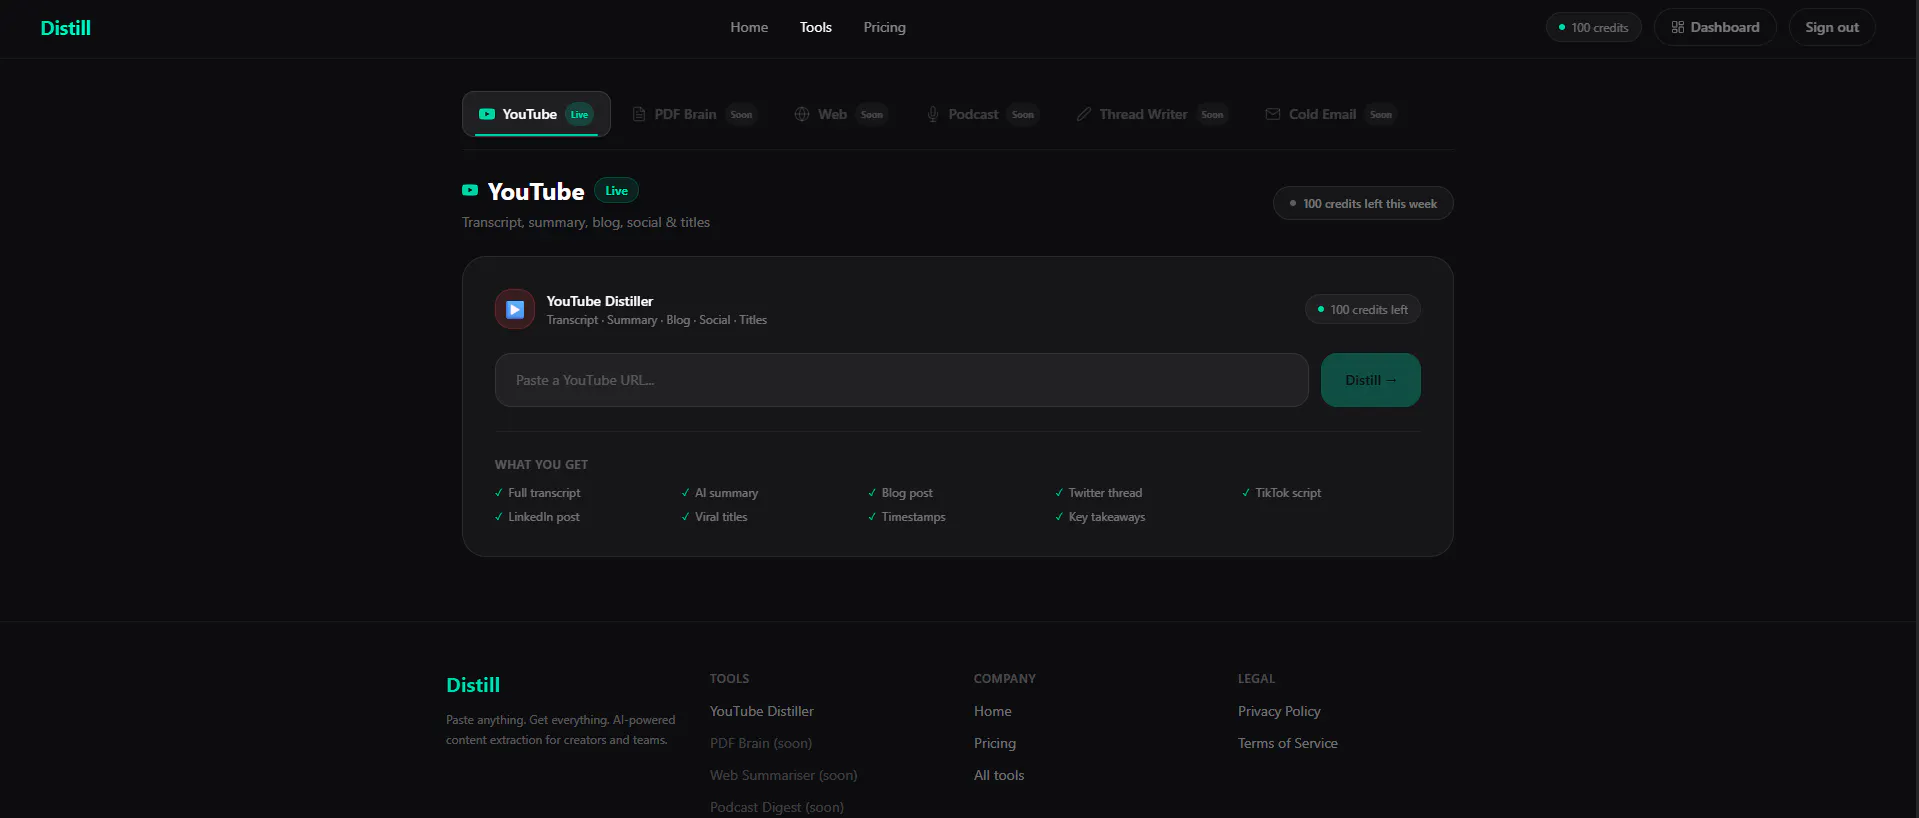This screenshot has width=1919, height=818.
Task: Click Web Summariser (soon) footer link
Action: point(784,775)
